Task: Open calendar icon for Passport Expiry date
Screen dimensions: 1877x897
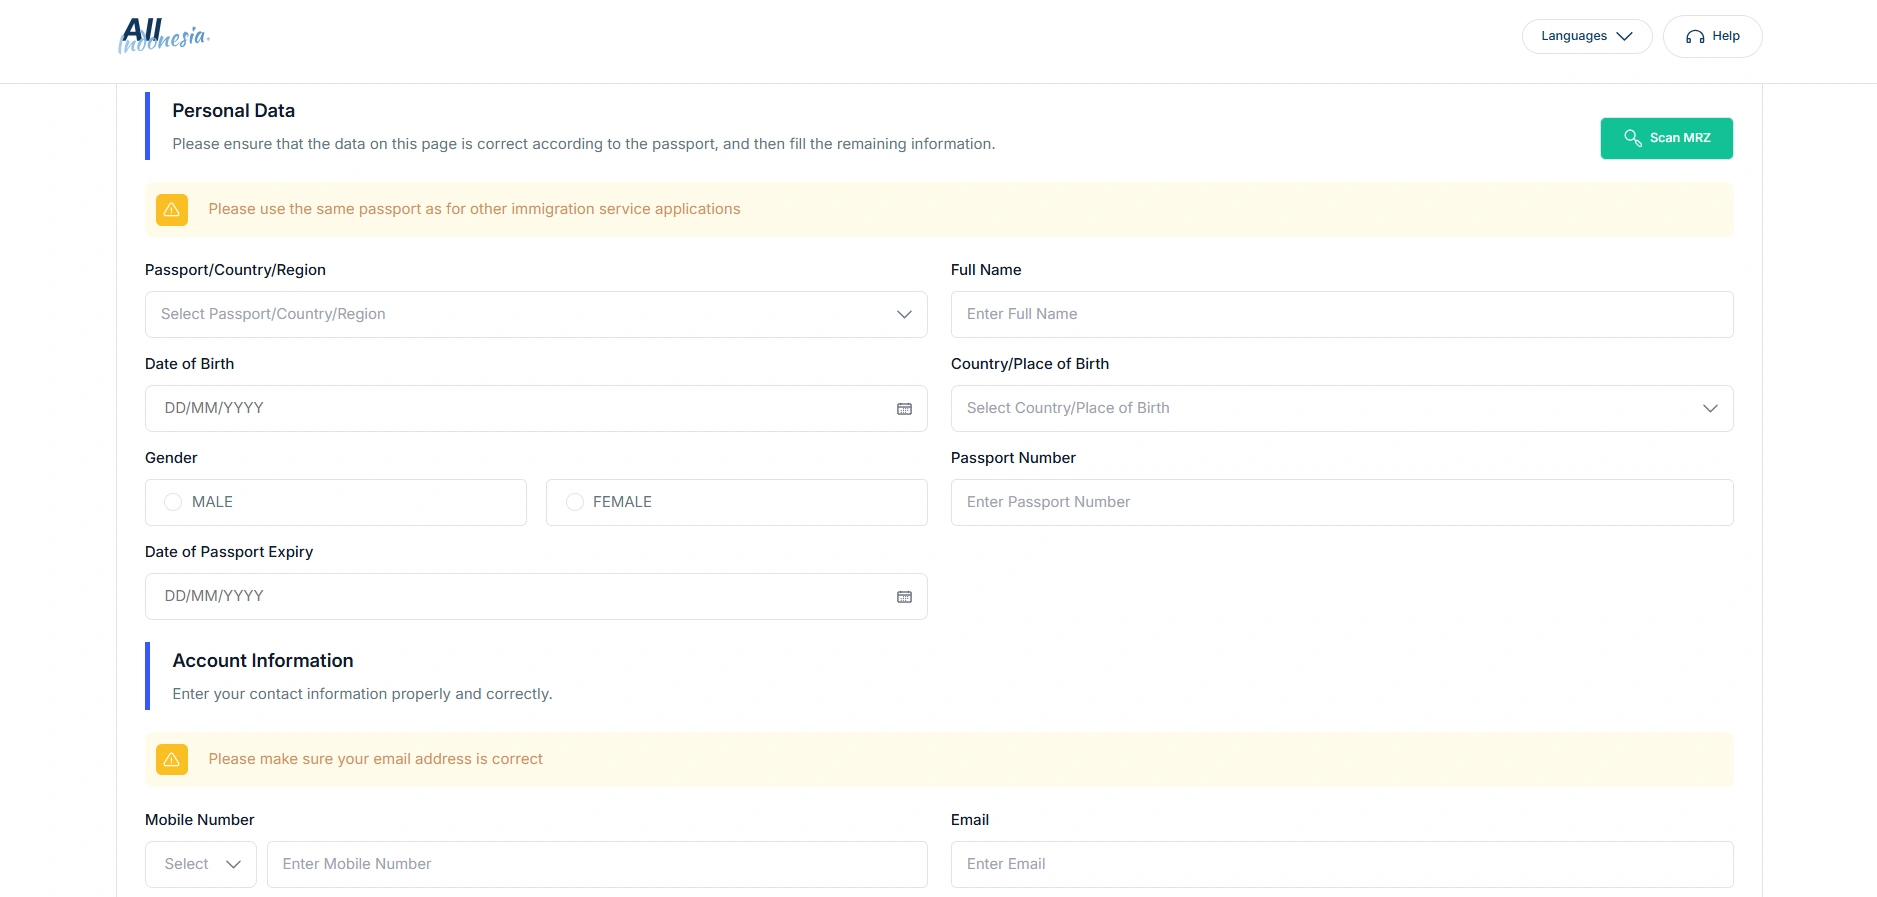Action: click(904, 597)
